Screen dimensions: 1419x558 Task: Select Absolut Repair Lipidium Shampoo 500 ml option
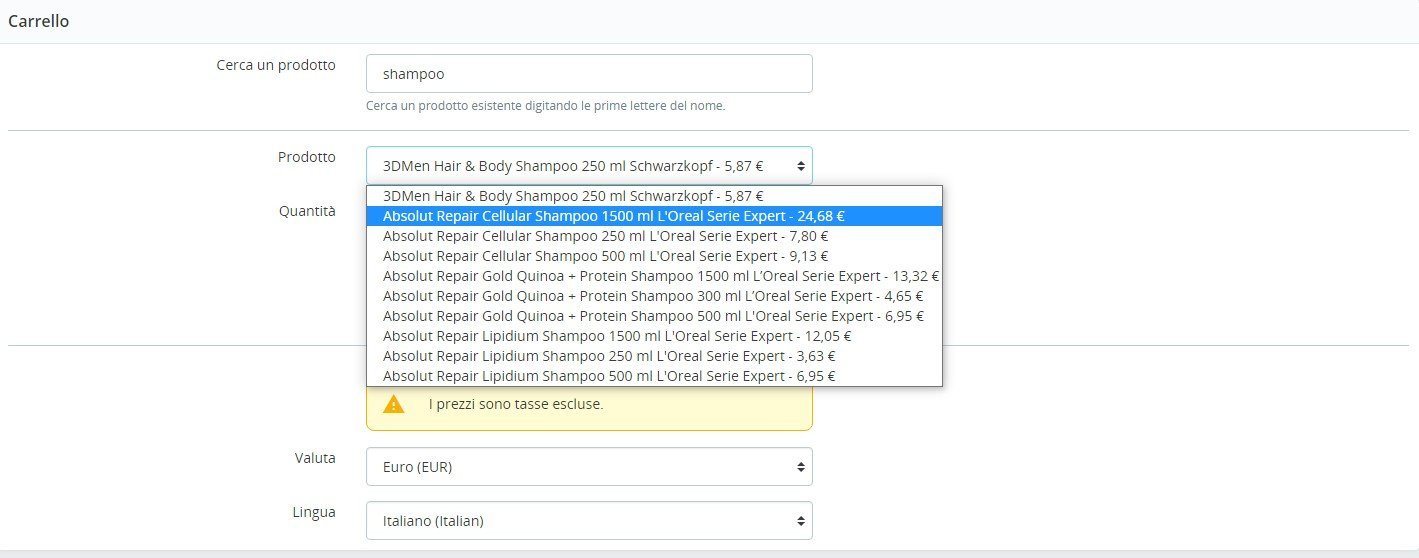[x=654, y=376]
